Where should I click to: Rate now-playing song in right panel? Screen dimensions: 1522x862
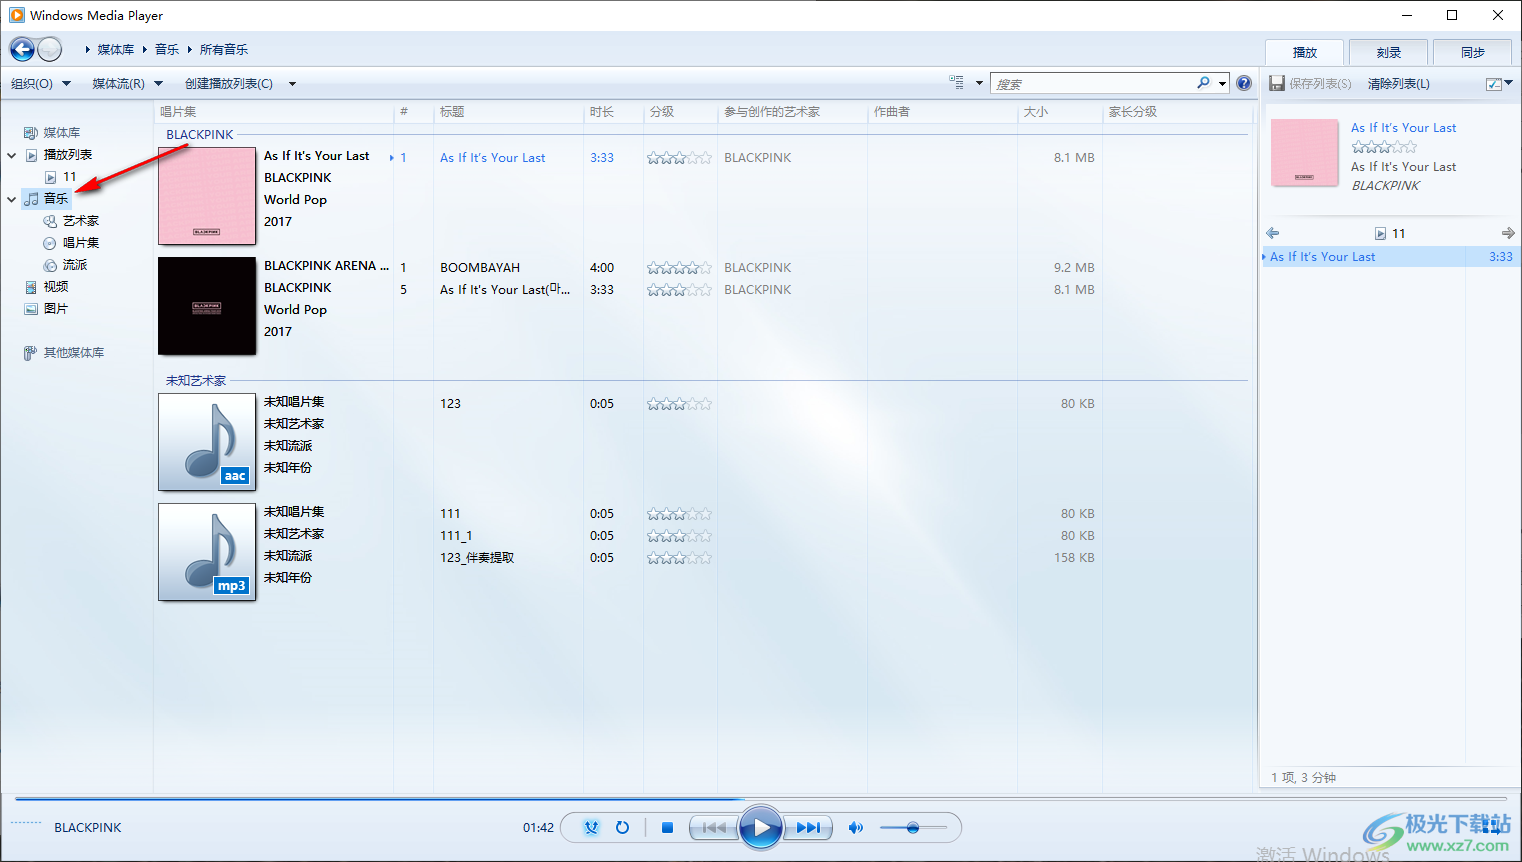click(1384, 147)
